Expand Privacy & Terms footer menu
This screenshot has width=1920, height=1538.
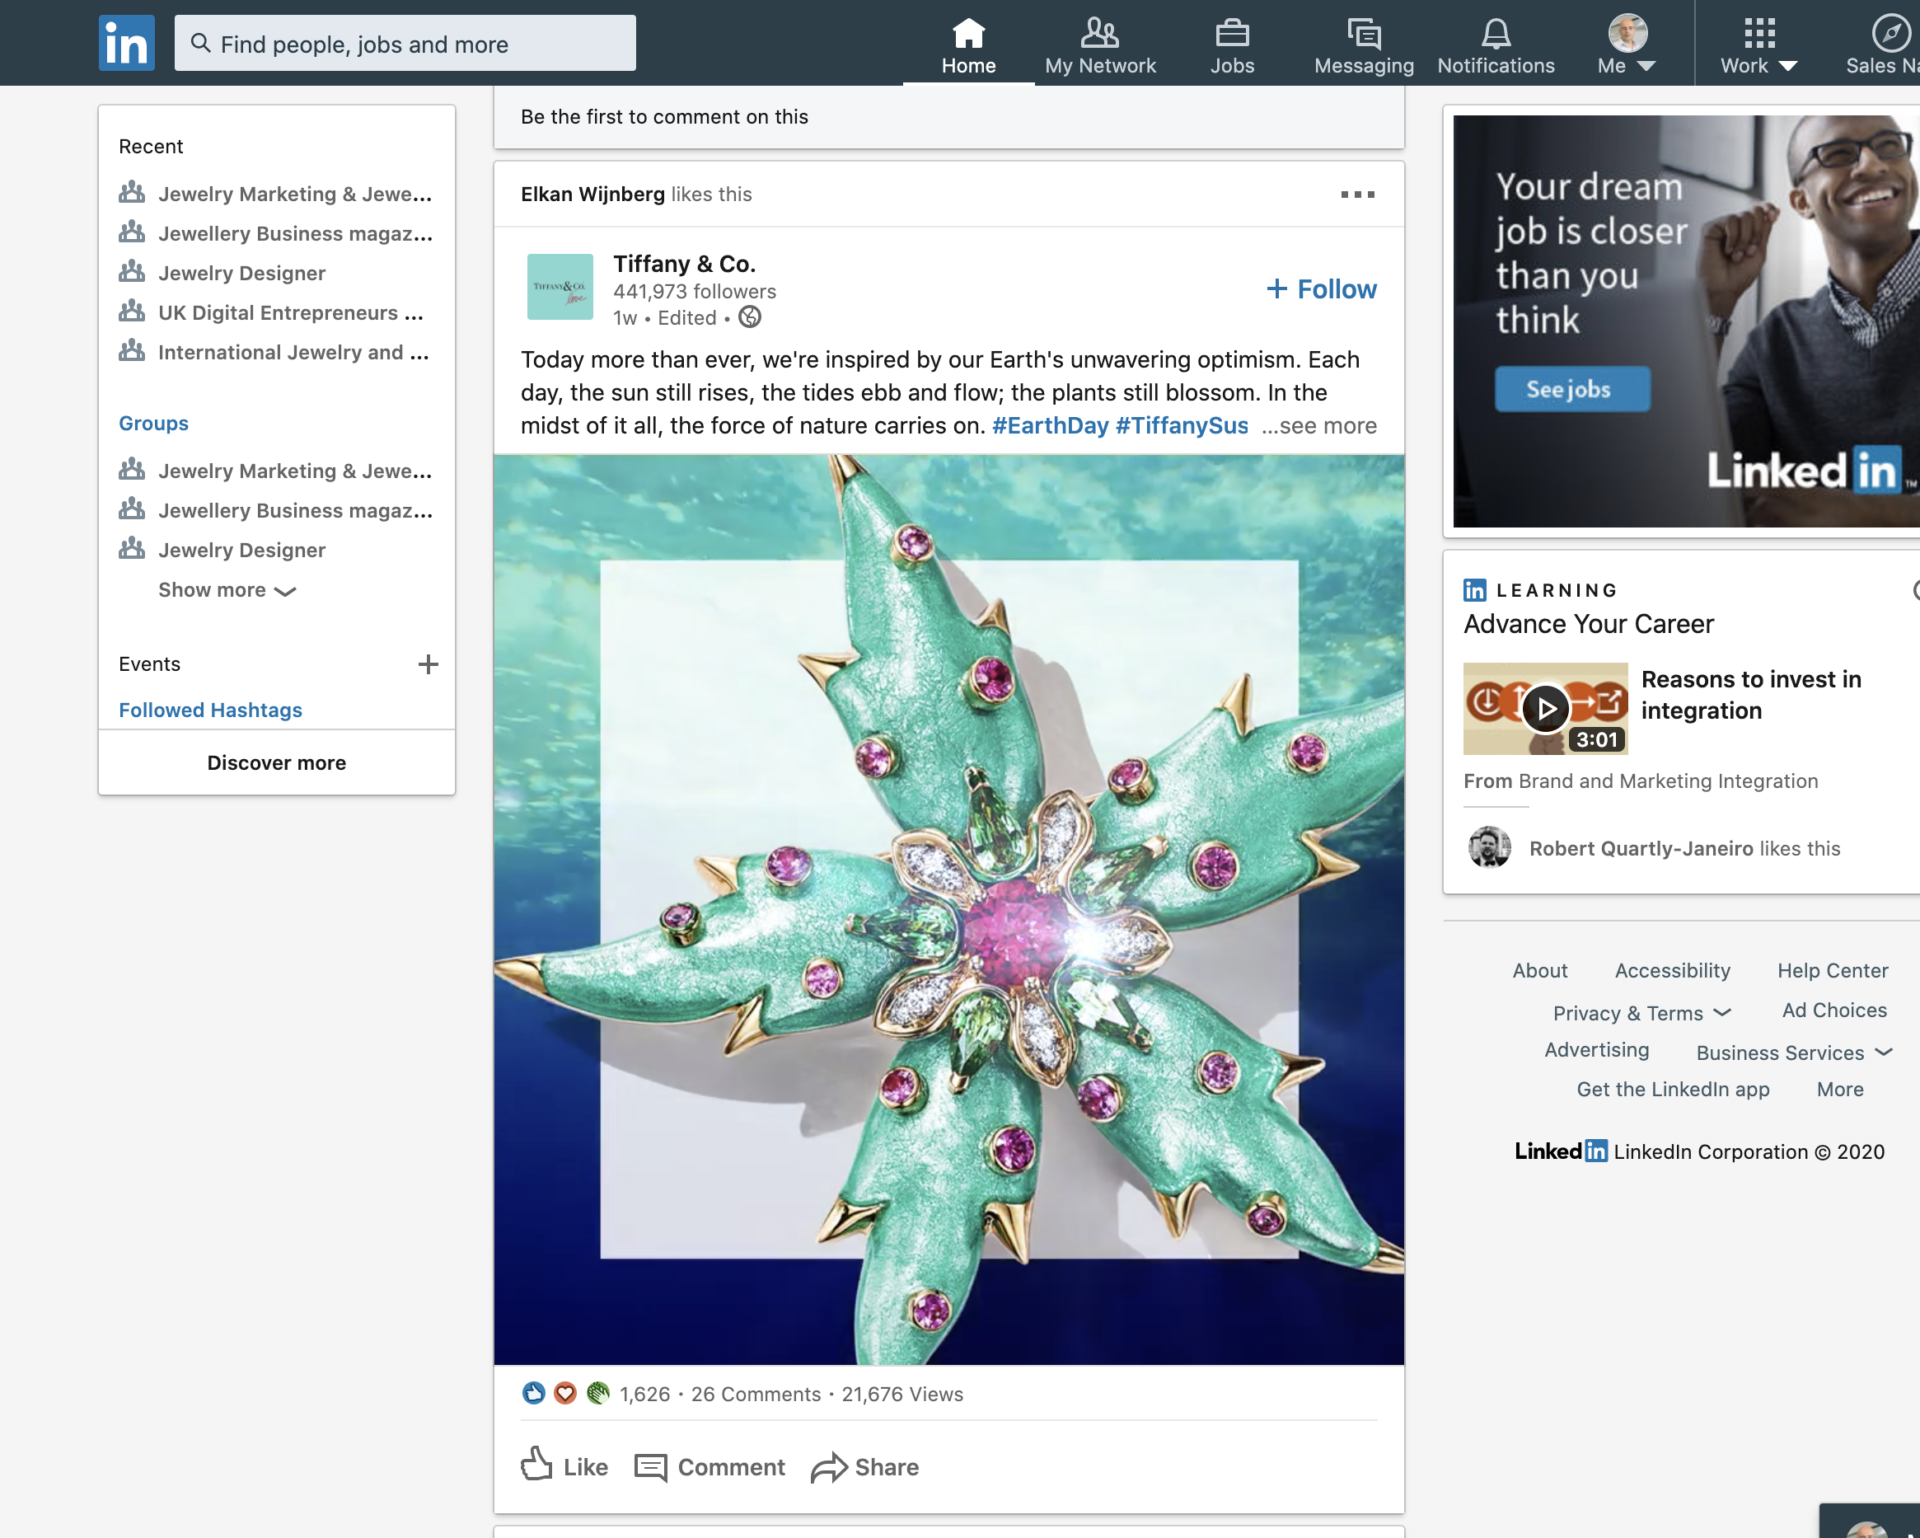[1641, 1013]
